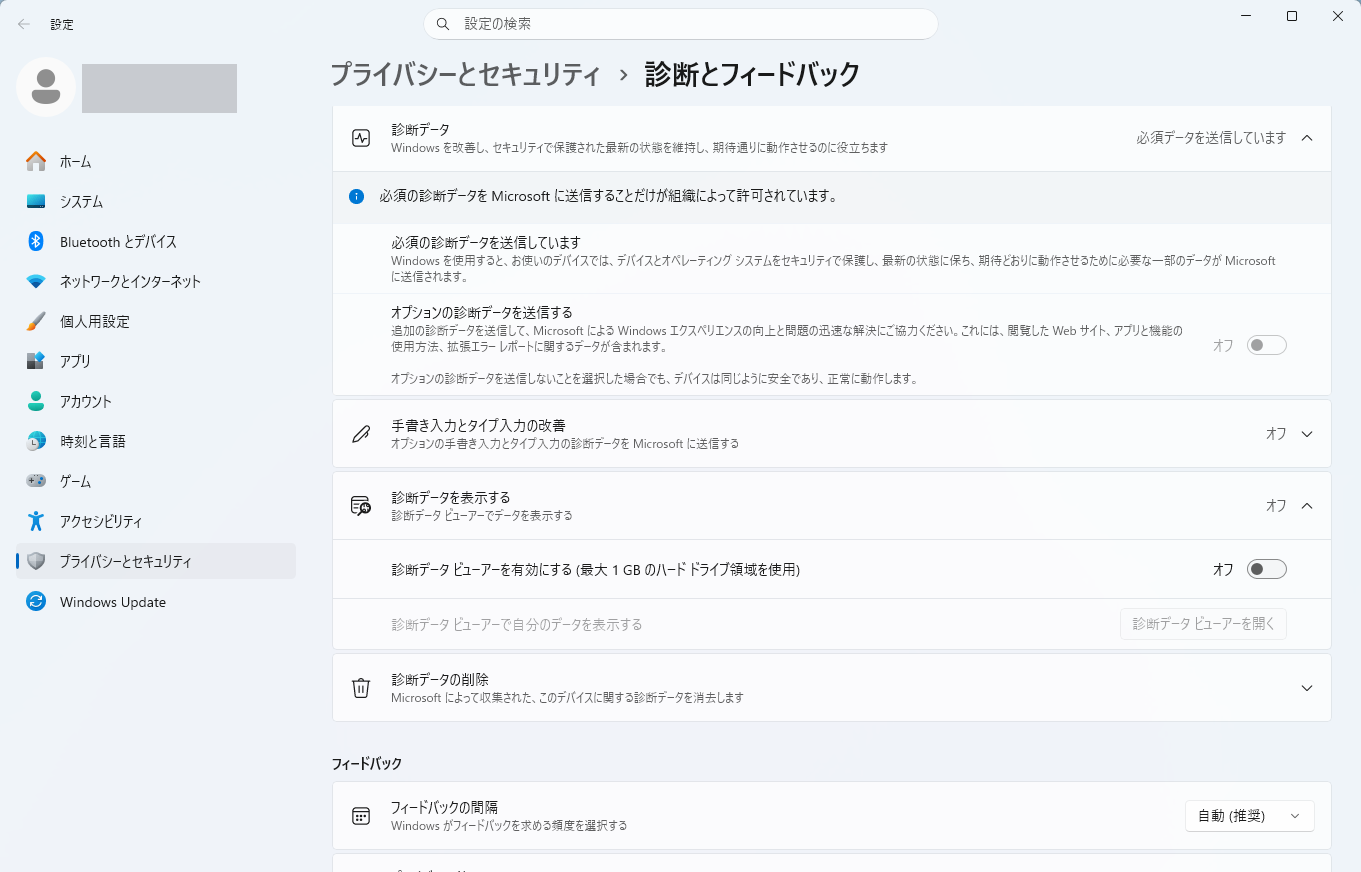The width and height of the screenshot is (1361, 872).
Task: Click the info icon in organization notice
Action: coord(356,196)
